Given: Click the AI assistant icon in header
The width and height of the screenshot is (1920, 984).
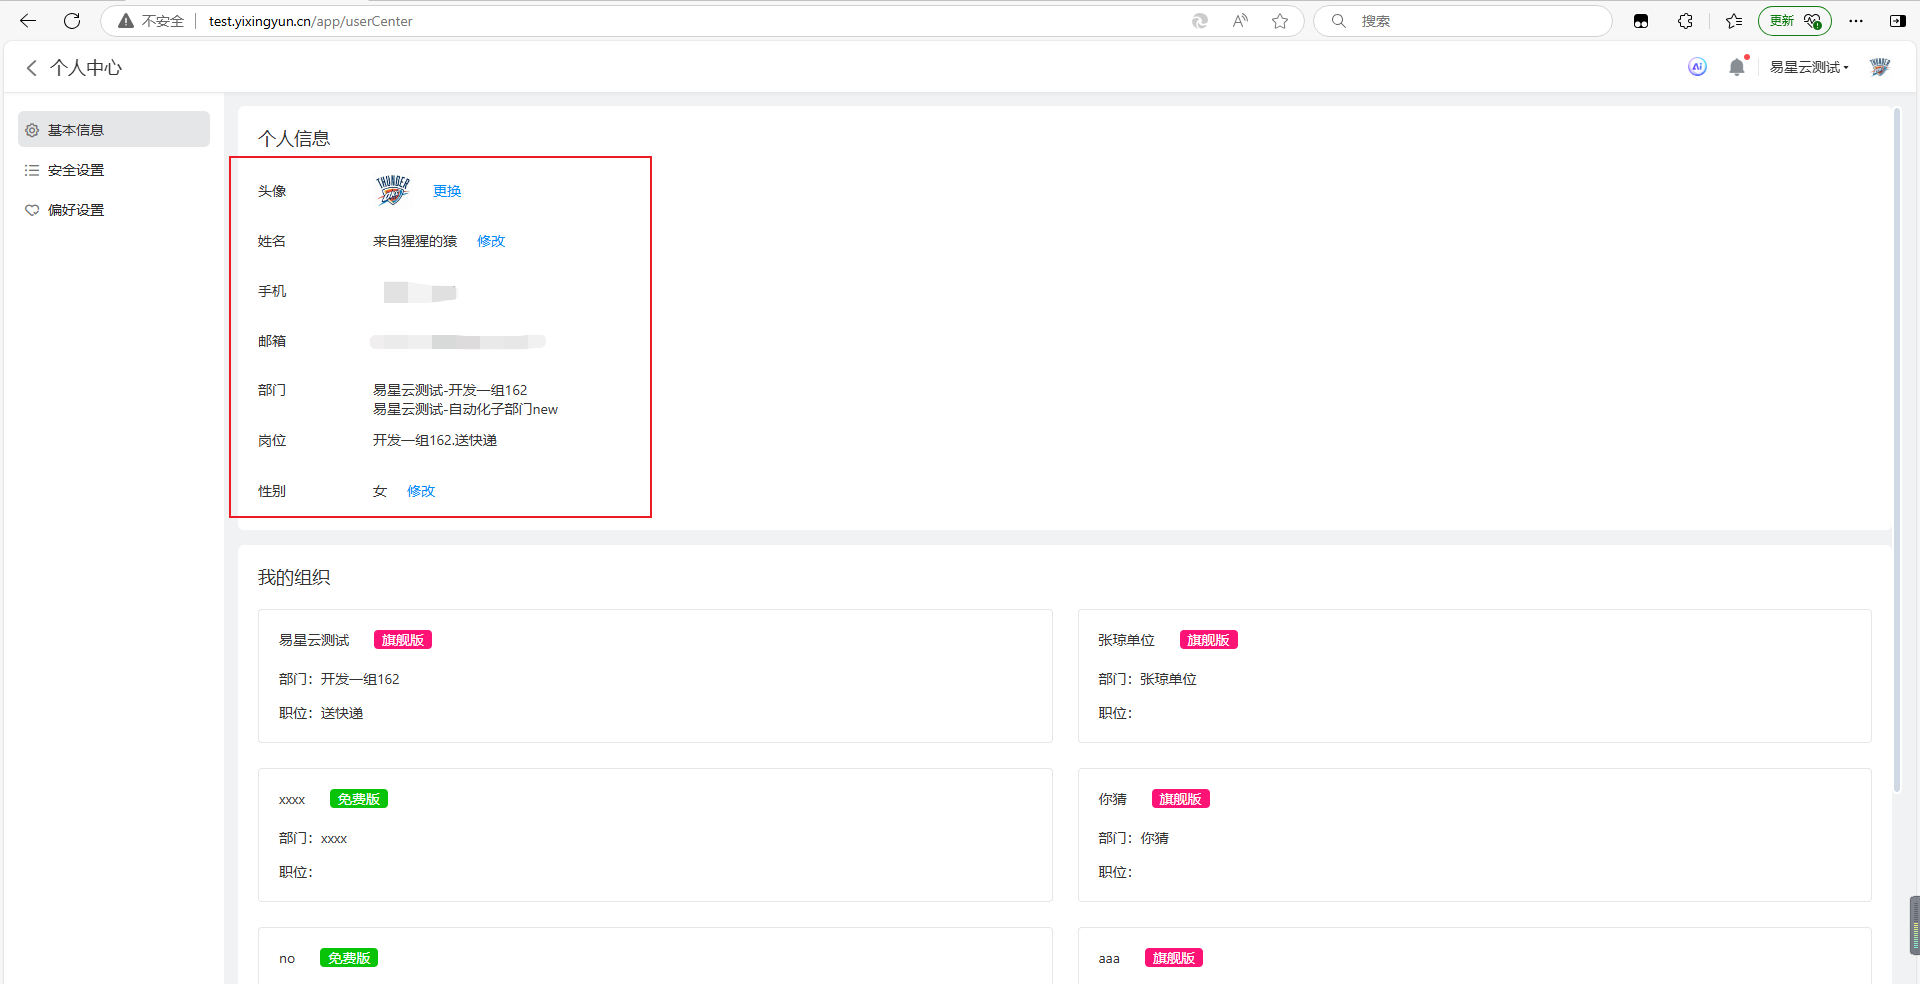Looking at the screenshot, I should click(1697, 67).
